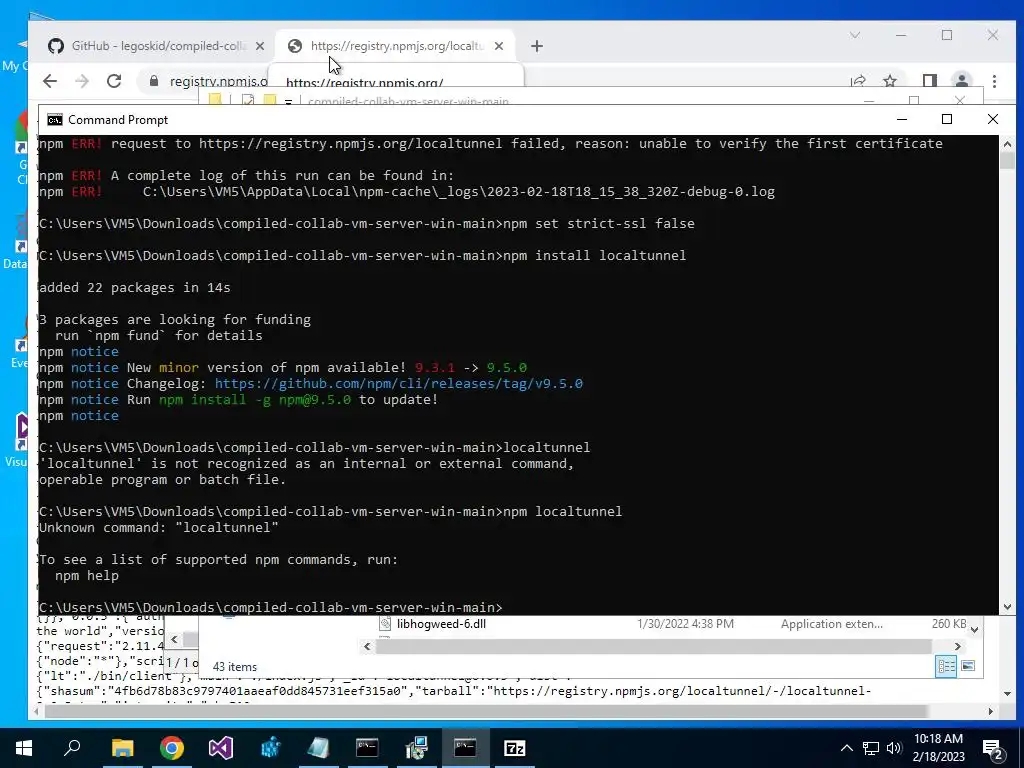
Task: Switch to active Command Prompt taskbar icon
Action: pyautogui.click(x=465, y=748)
